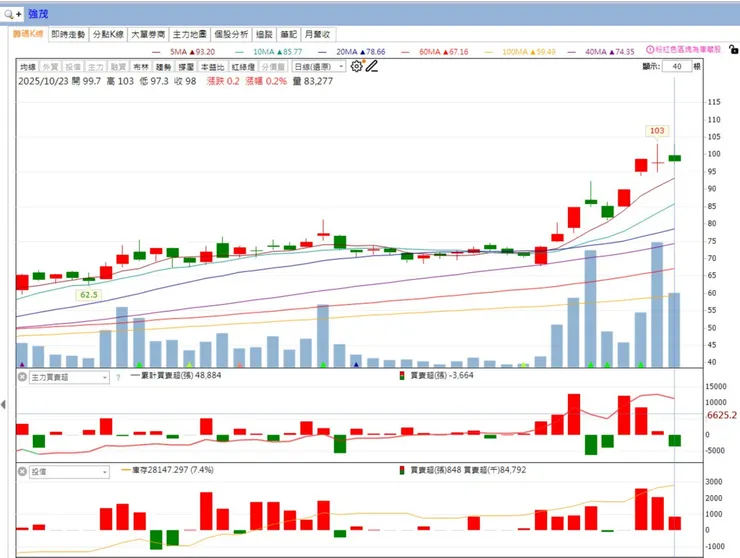Toggle the 趨勢 trend button
740x558 pixels.
point(163,67)
